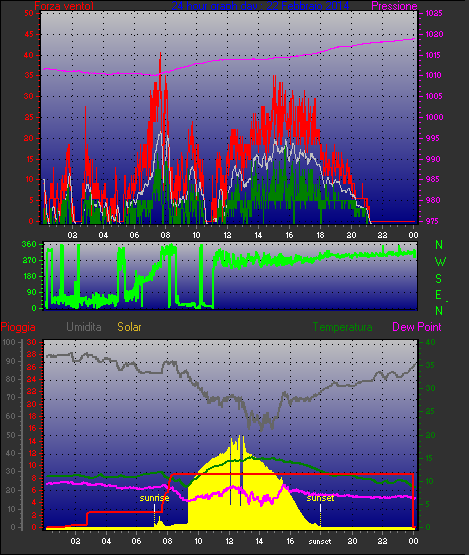
Task: Click the sunrise marker in bottom chart
Action: pyautogui.click(x=154, y=498)
